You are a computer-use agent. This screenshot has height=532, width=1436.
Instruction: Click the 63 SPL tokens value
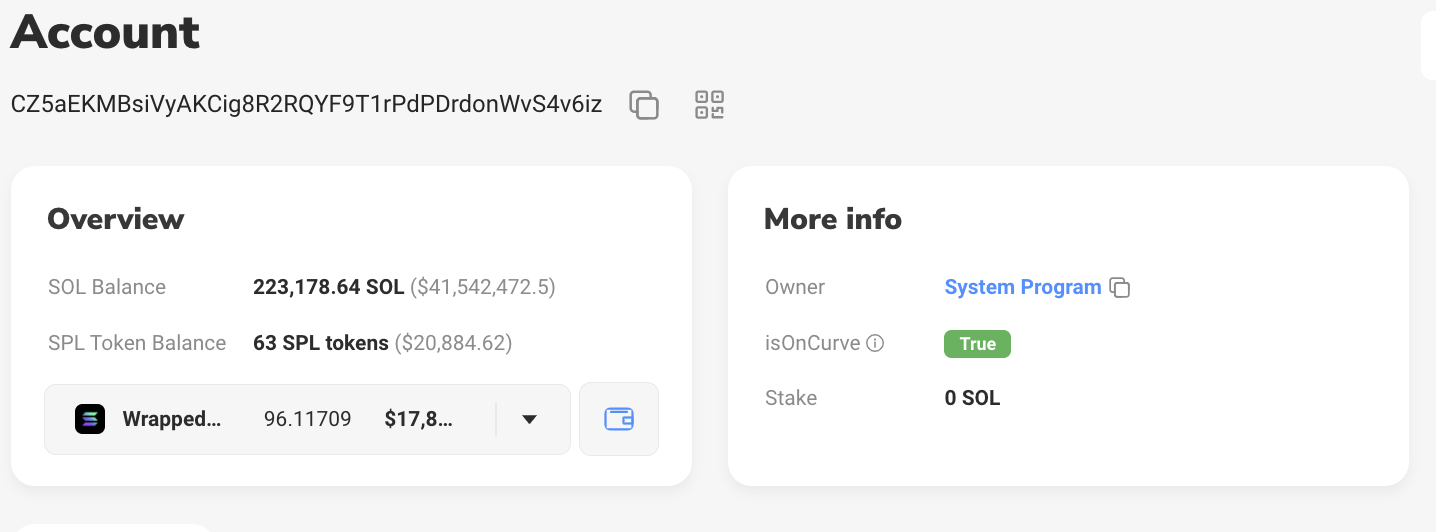pyautogui.click(x=321, y=343)
